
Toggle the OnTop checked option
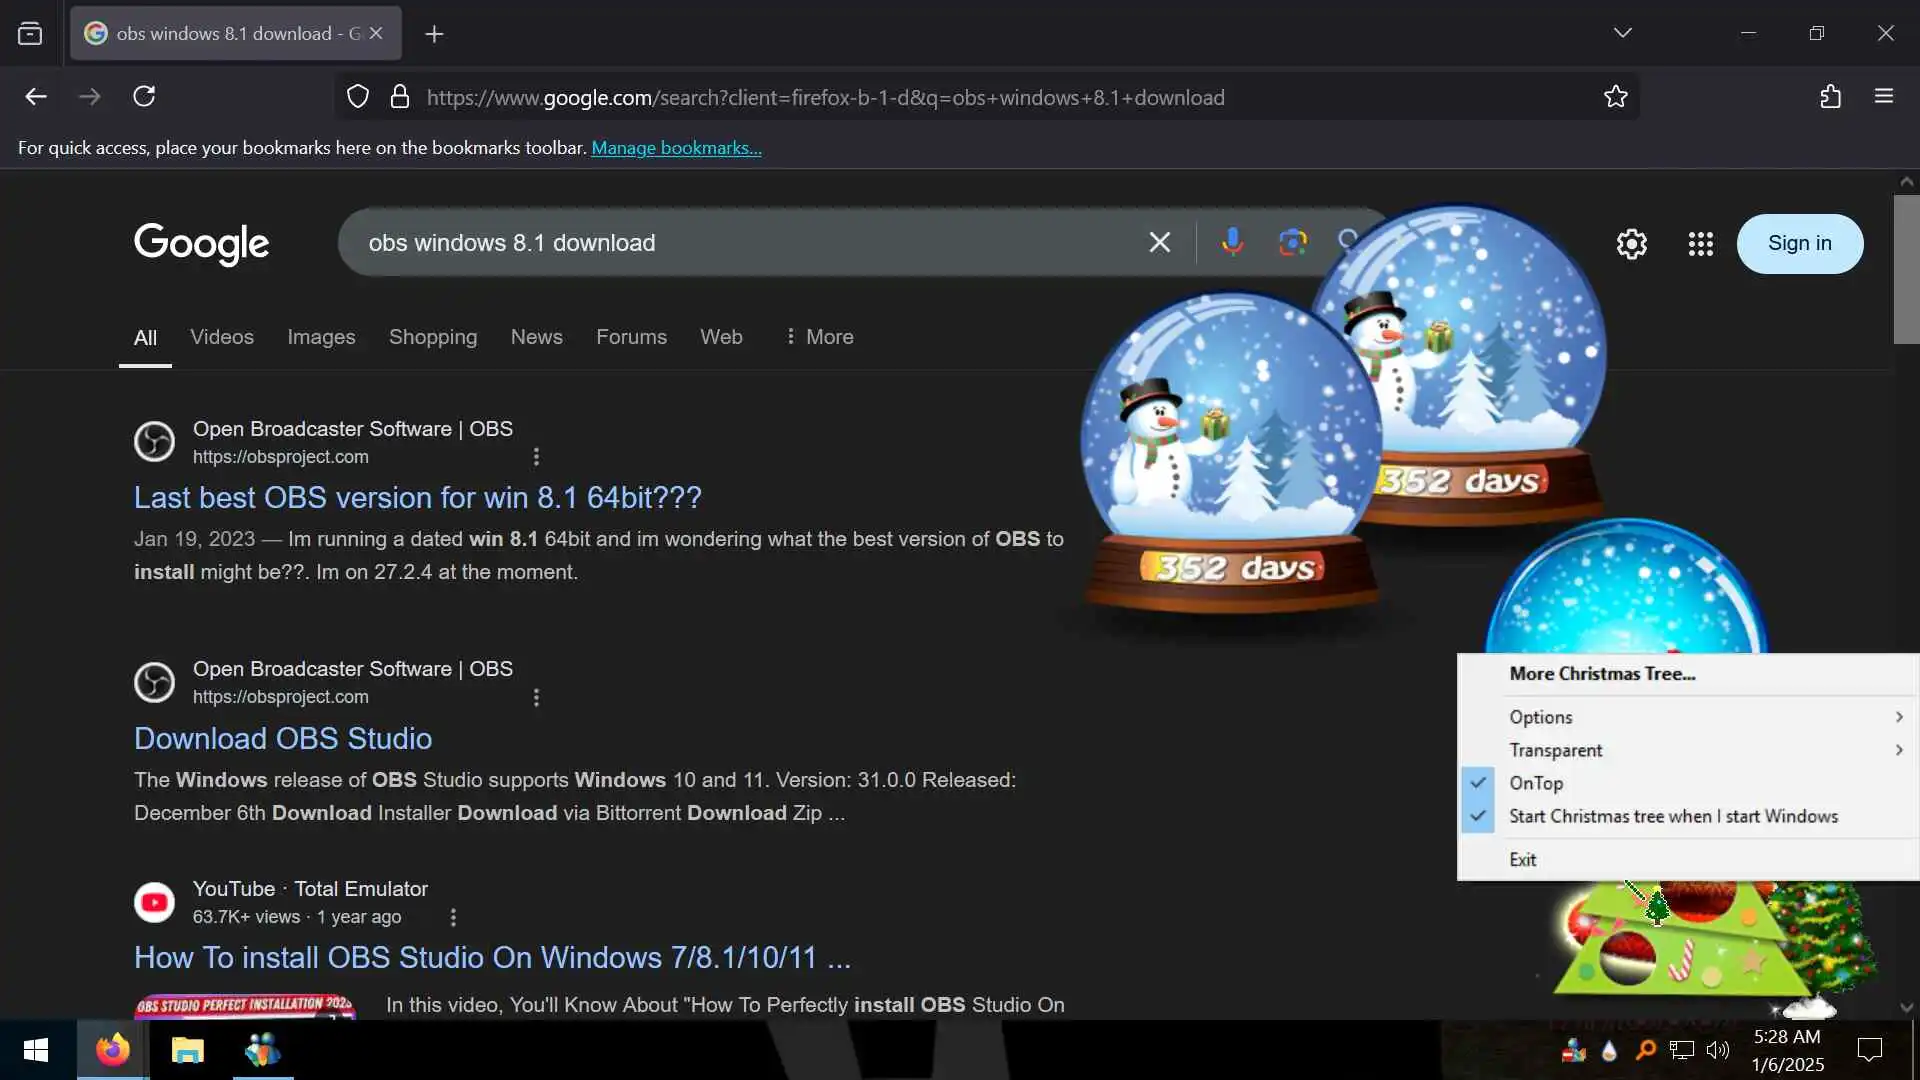coord(1536,783)
